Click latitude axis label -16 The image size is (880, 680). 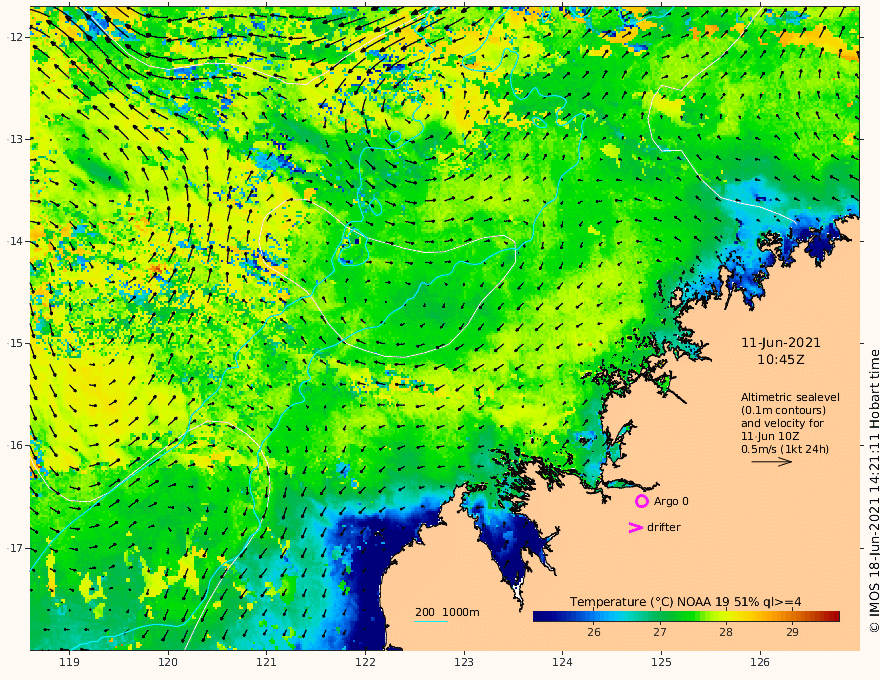[15, 445]
